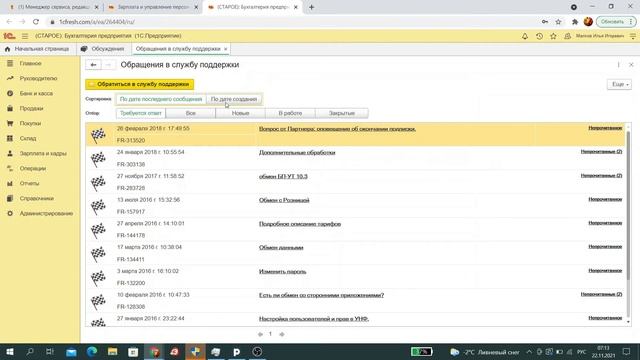Open the Еще dropdown menu
The width and height of the screenshot is (640, 360).
click(x=619, y=84)
